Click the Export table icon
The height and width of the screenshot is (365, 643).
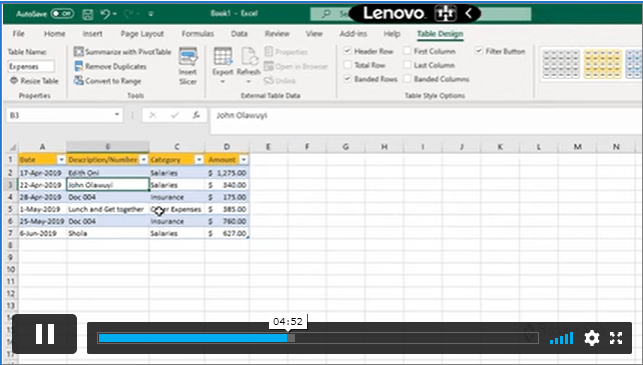pyautogui.click(x=223, y=56)
